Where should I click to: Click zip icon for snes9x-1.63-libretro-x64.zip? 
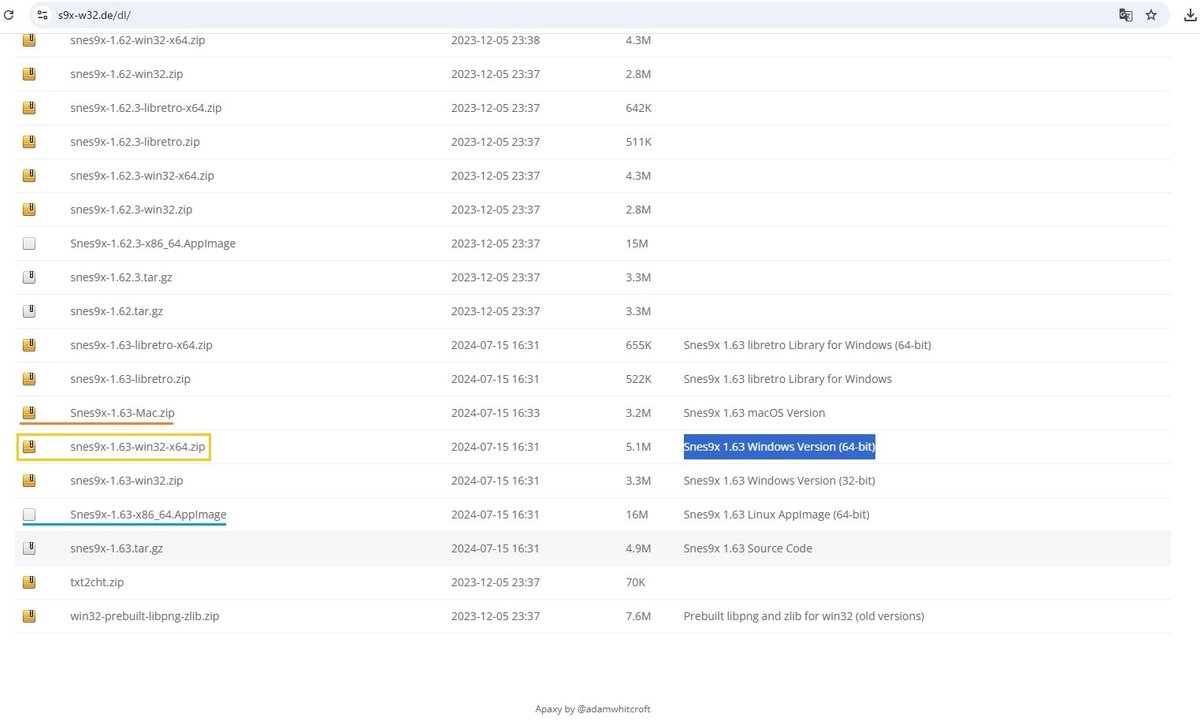(x=29, y=345)
